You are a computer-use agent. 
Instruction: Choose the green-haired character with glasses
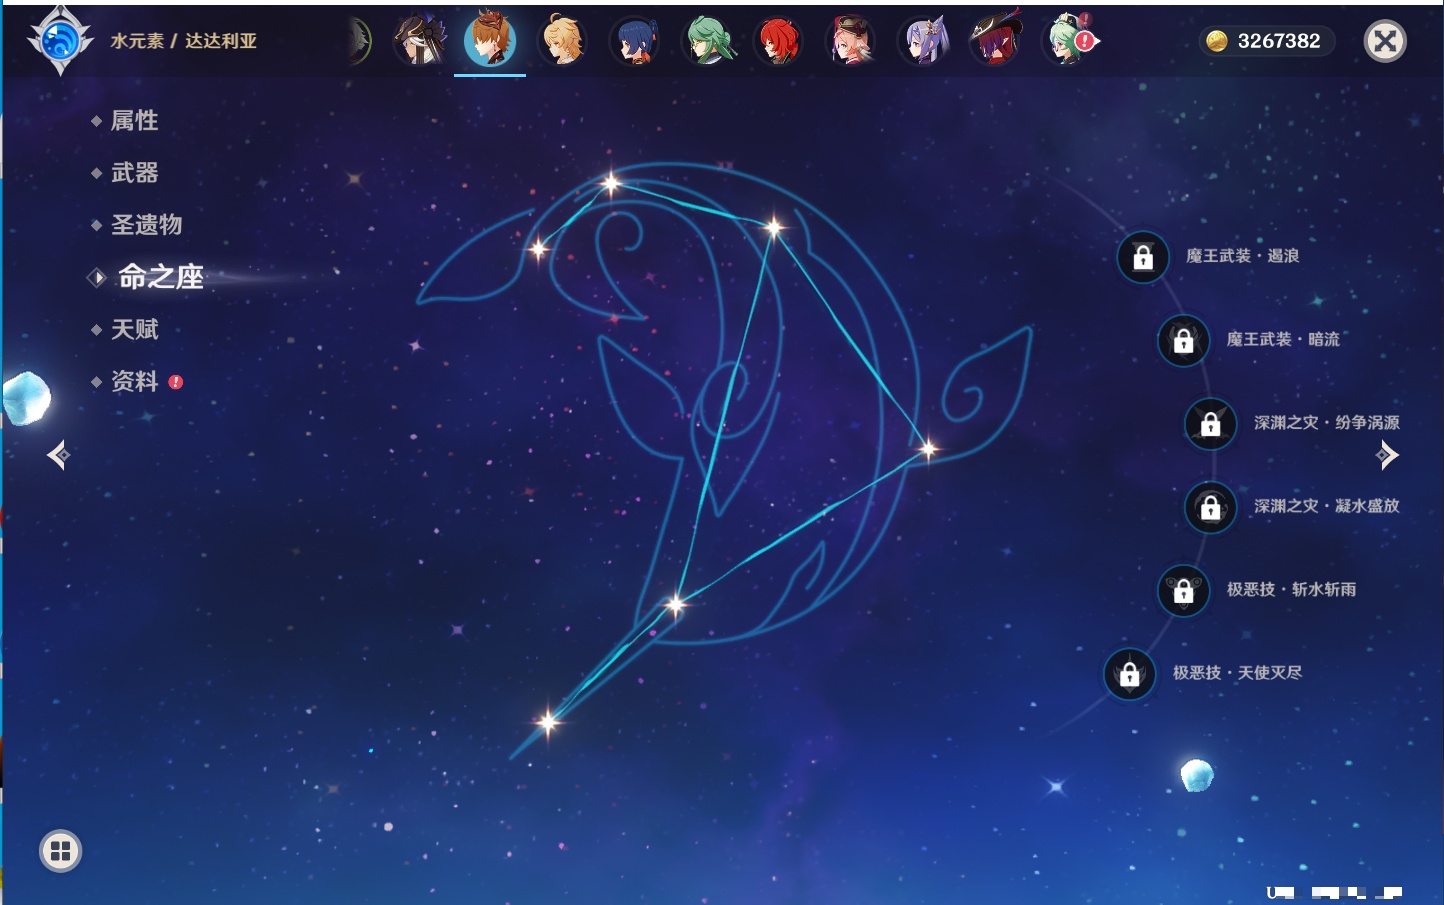click(x=708, y=42)
